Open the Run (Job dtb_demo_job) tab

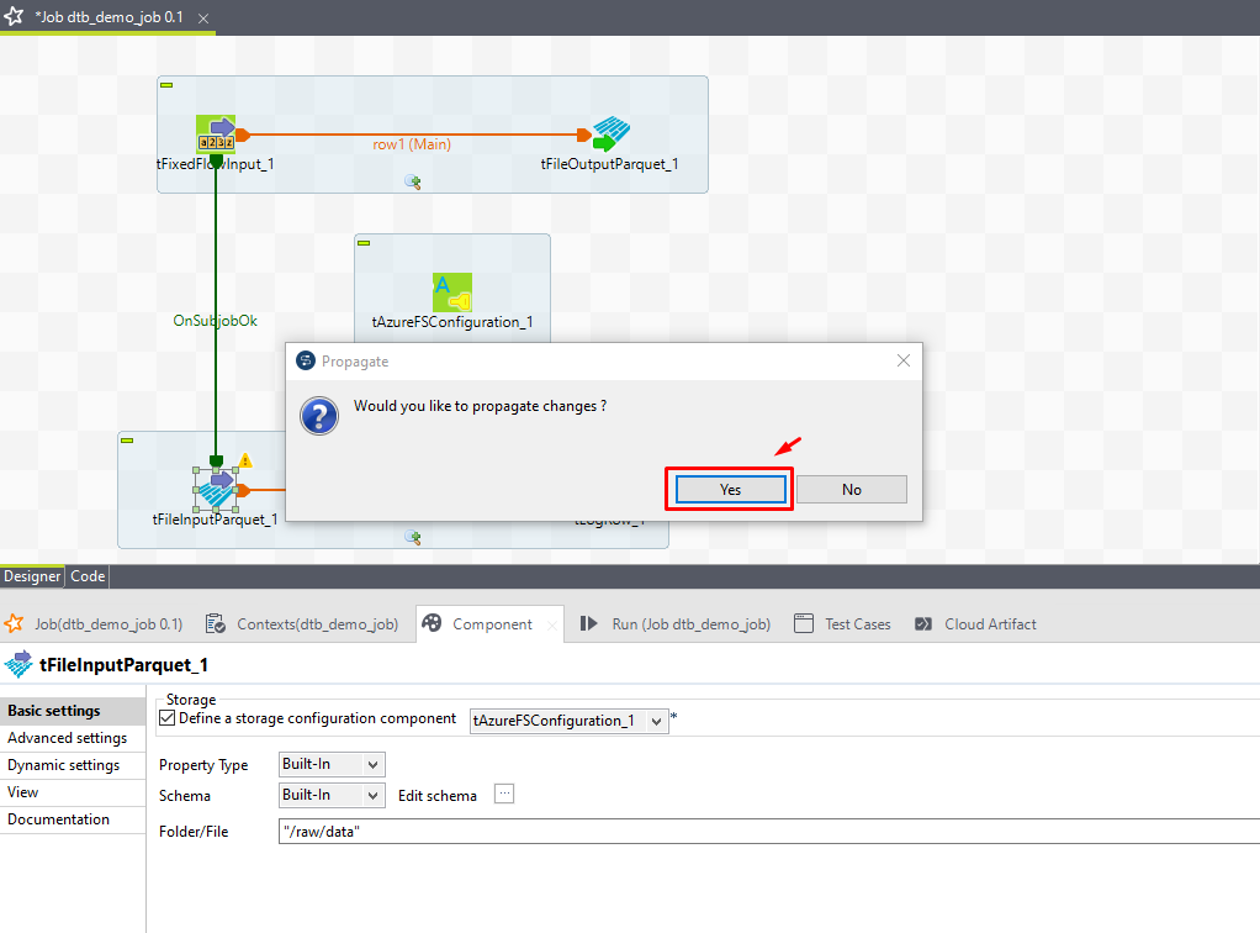676,624
